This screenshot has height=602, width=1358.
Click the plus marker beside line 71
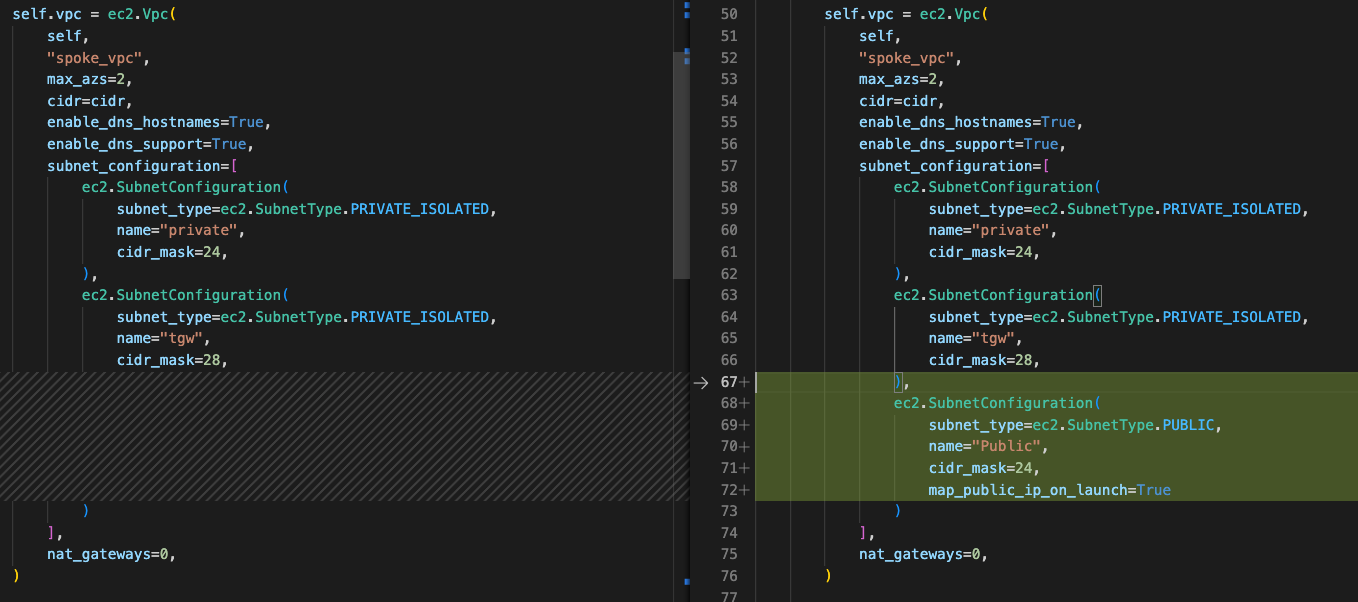pos(744,468)
